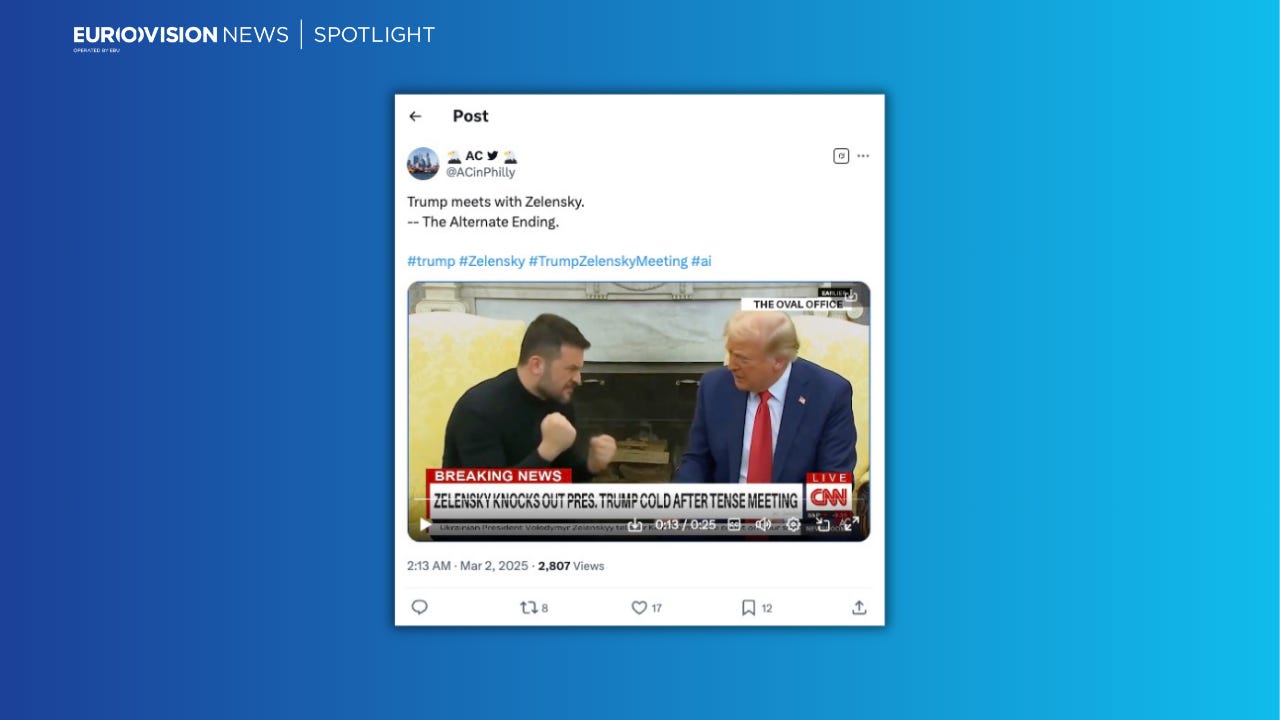Open the Grok icon next to the more menu
Viewport: 1280px width, 720px height.
tap(841, 156)
